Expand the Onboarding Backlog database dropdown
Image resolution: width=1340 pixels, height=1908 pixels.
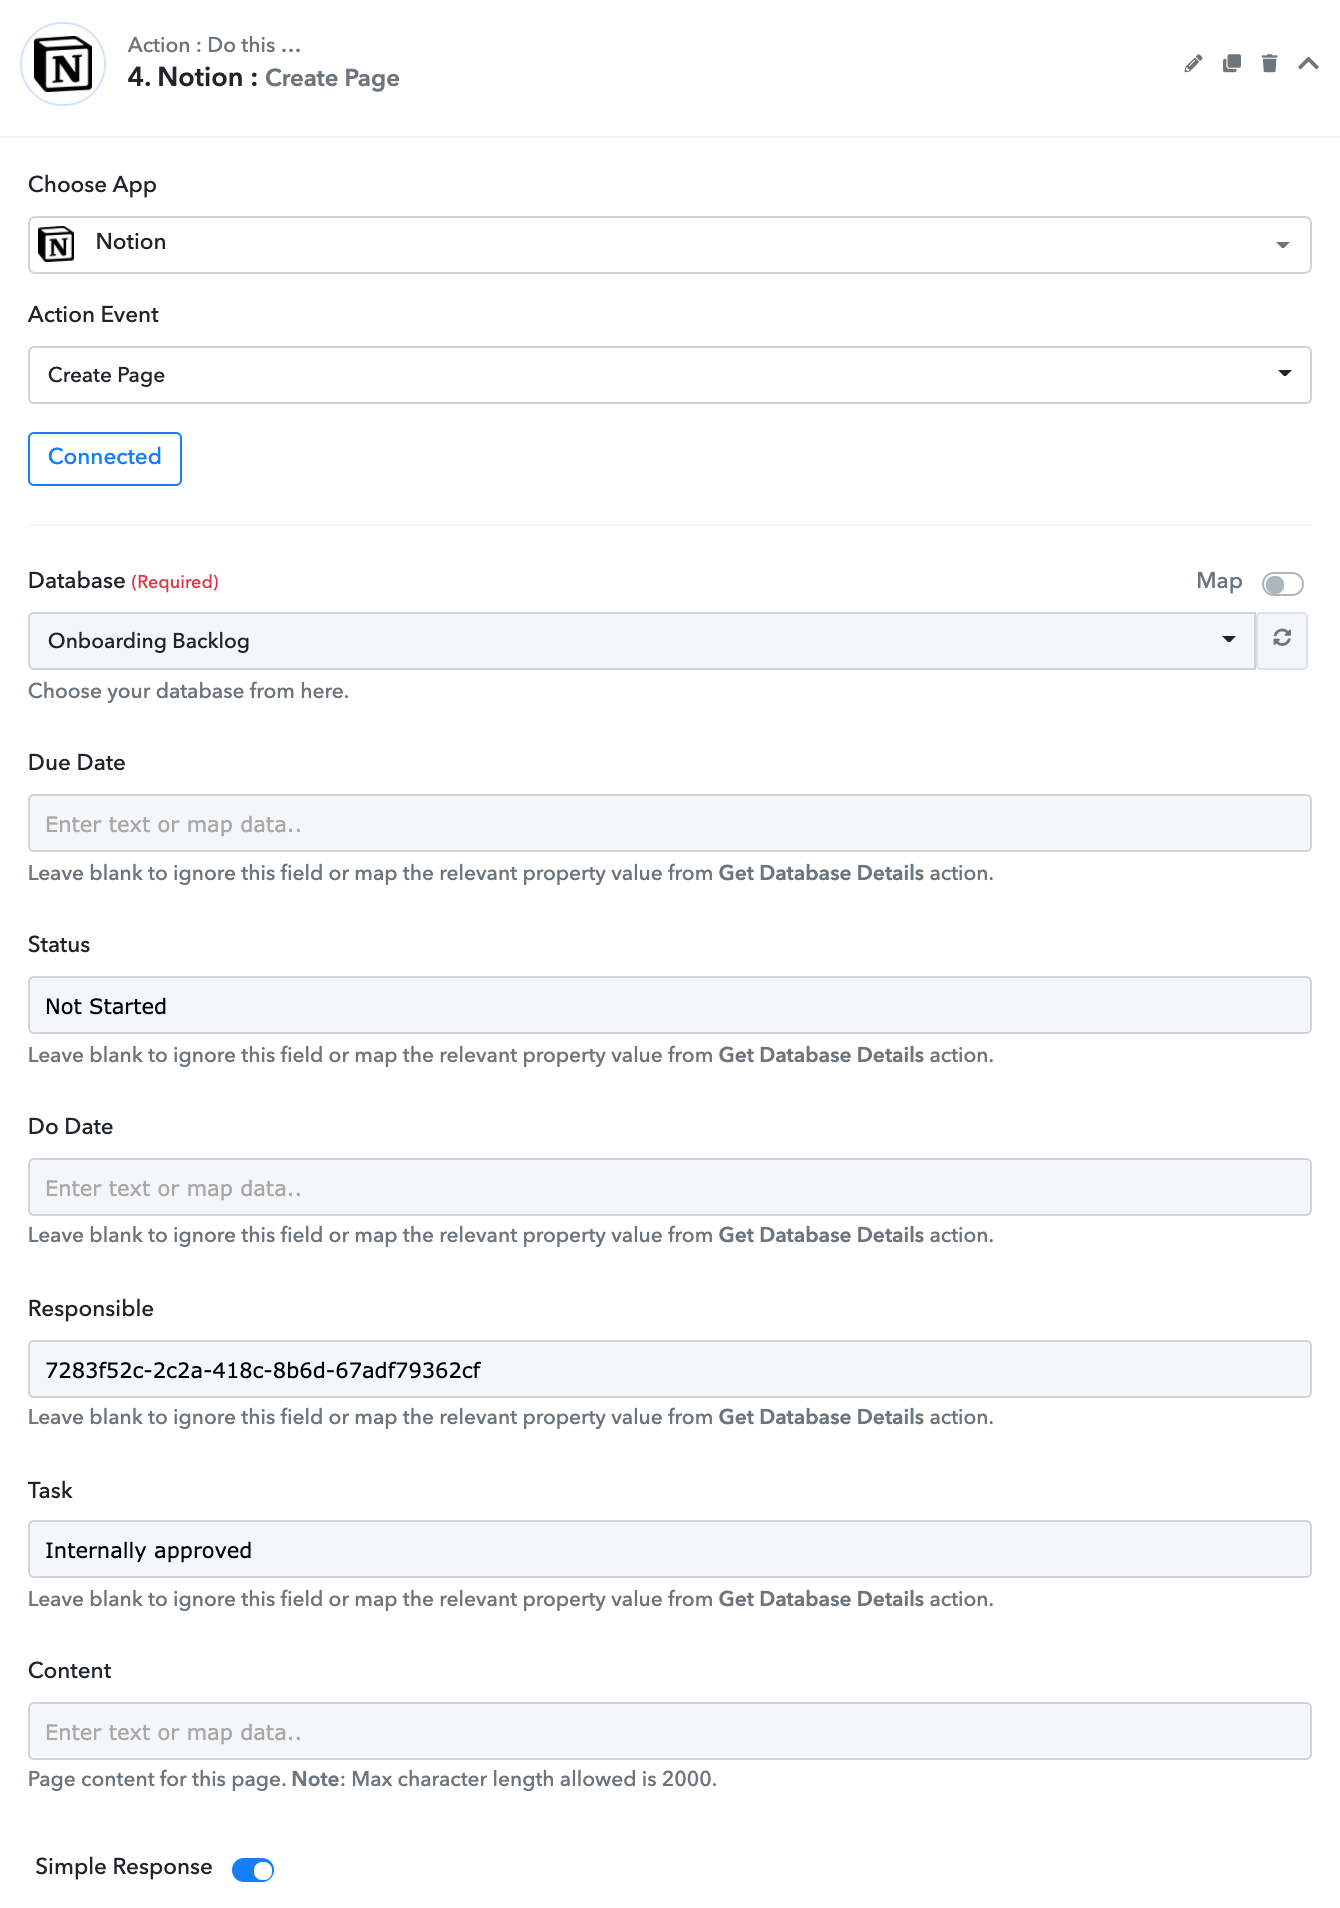642,641
